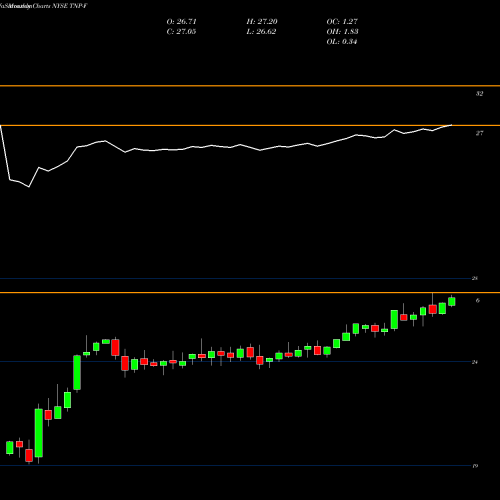This screenshot has height=500, width=500.
Task: Select the OC: 1.27 value
Action: pyautogui.click(x=342, y=22)
